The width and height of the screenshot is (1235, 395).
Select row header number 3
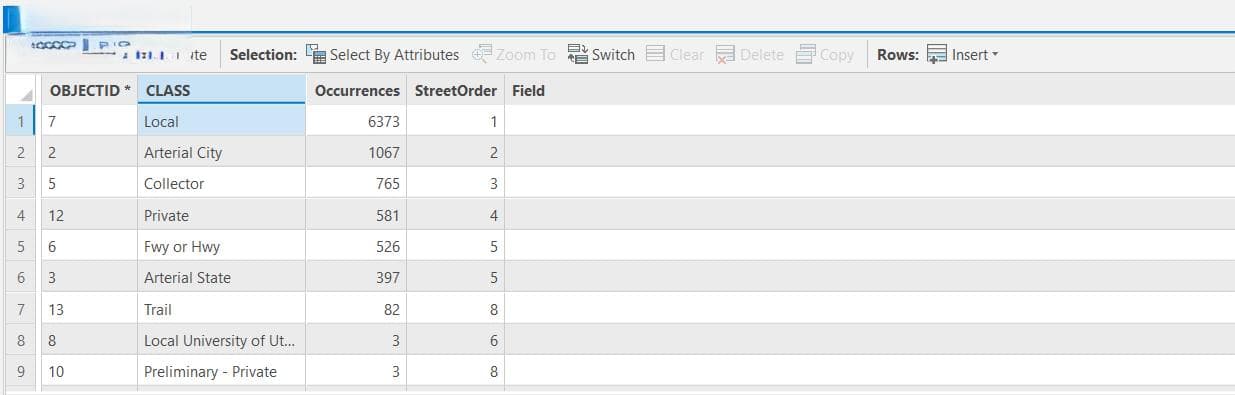click(x=21, y=184)
